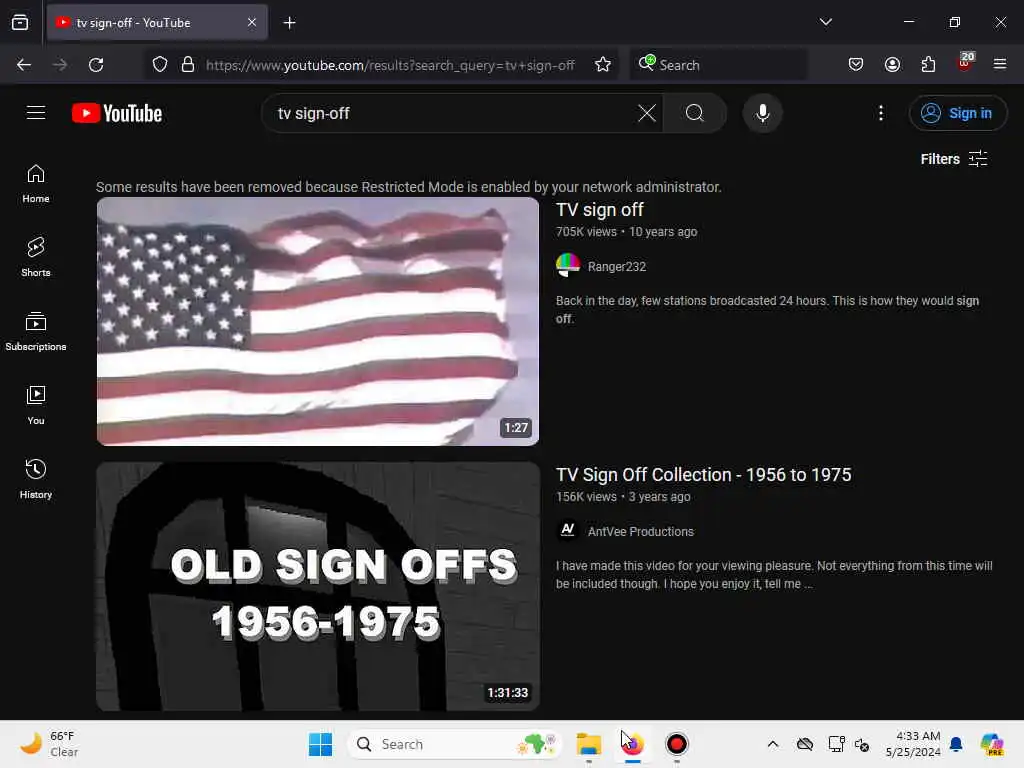Click the first video description about sign offs
This screenshot has width=1024, height=768.
(x=767, y=310)
